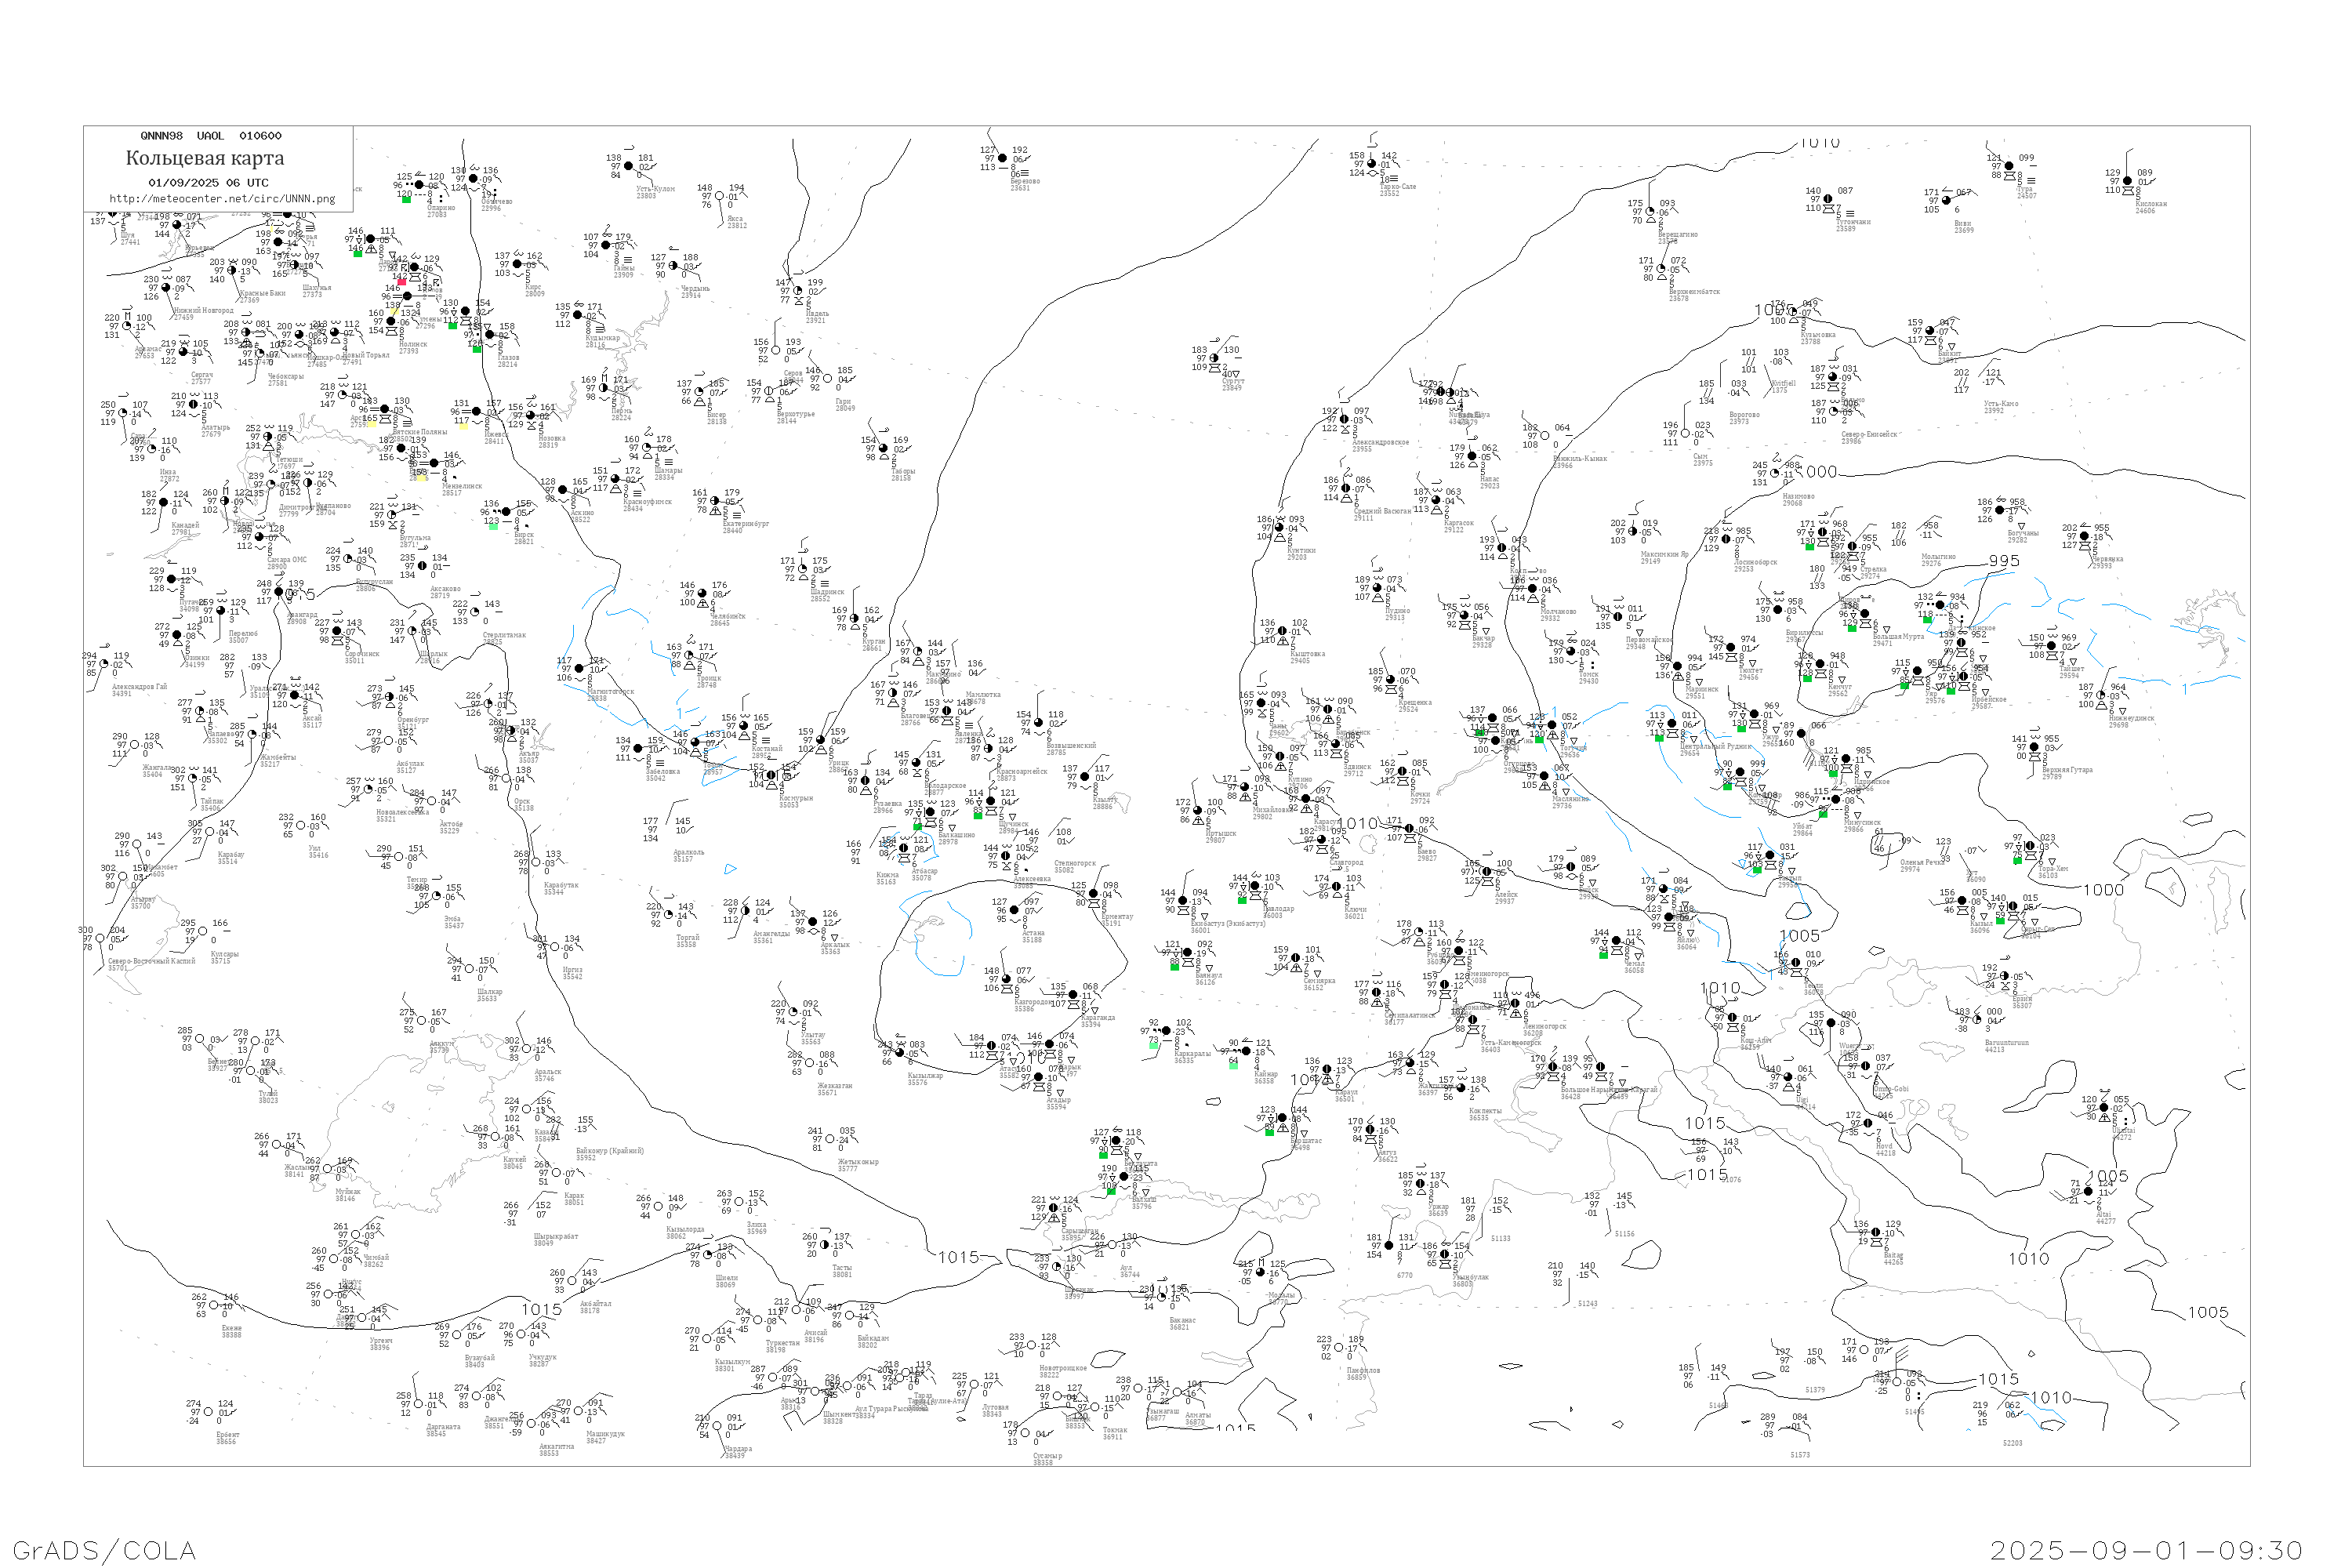Viewport: 2352px width, 1568px height.
Task: Click the QNNN98 UAOL 010600 header code
Action: (x=211, y=136)
